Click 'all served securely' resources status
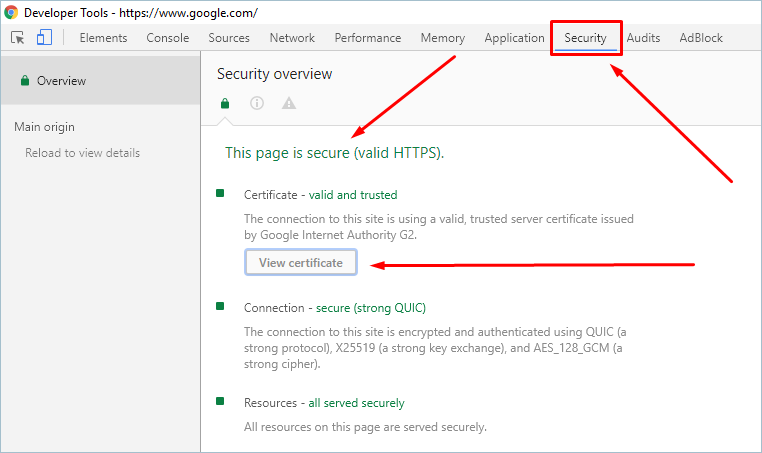 (356, 403)
